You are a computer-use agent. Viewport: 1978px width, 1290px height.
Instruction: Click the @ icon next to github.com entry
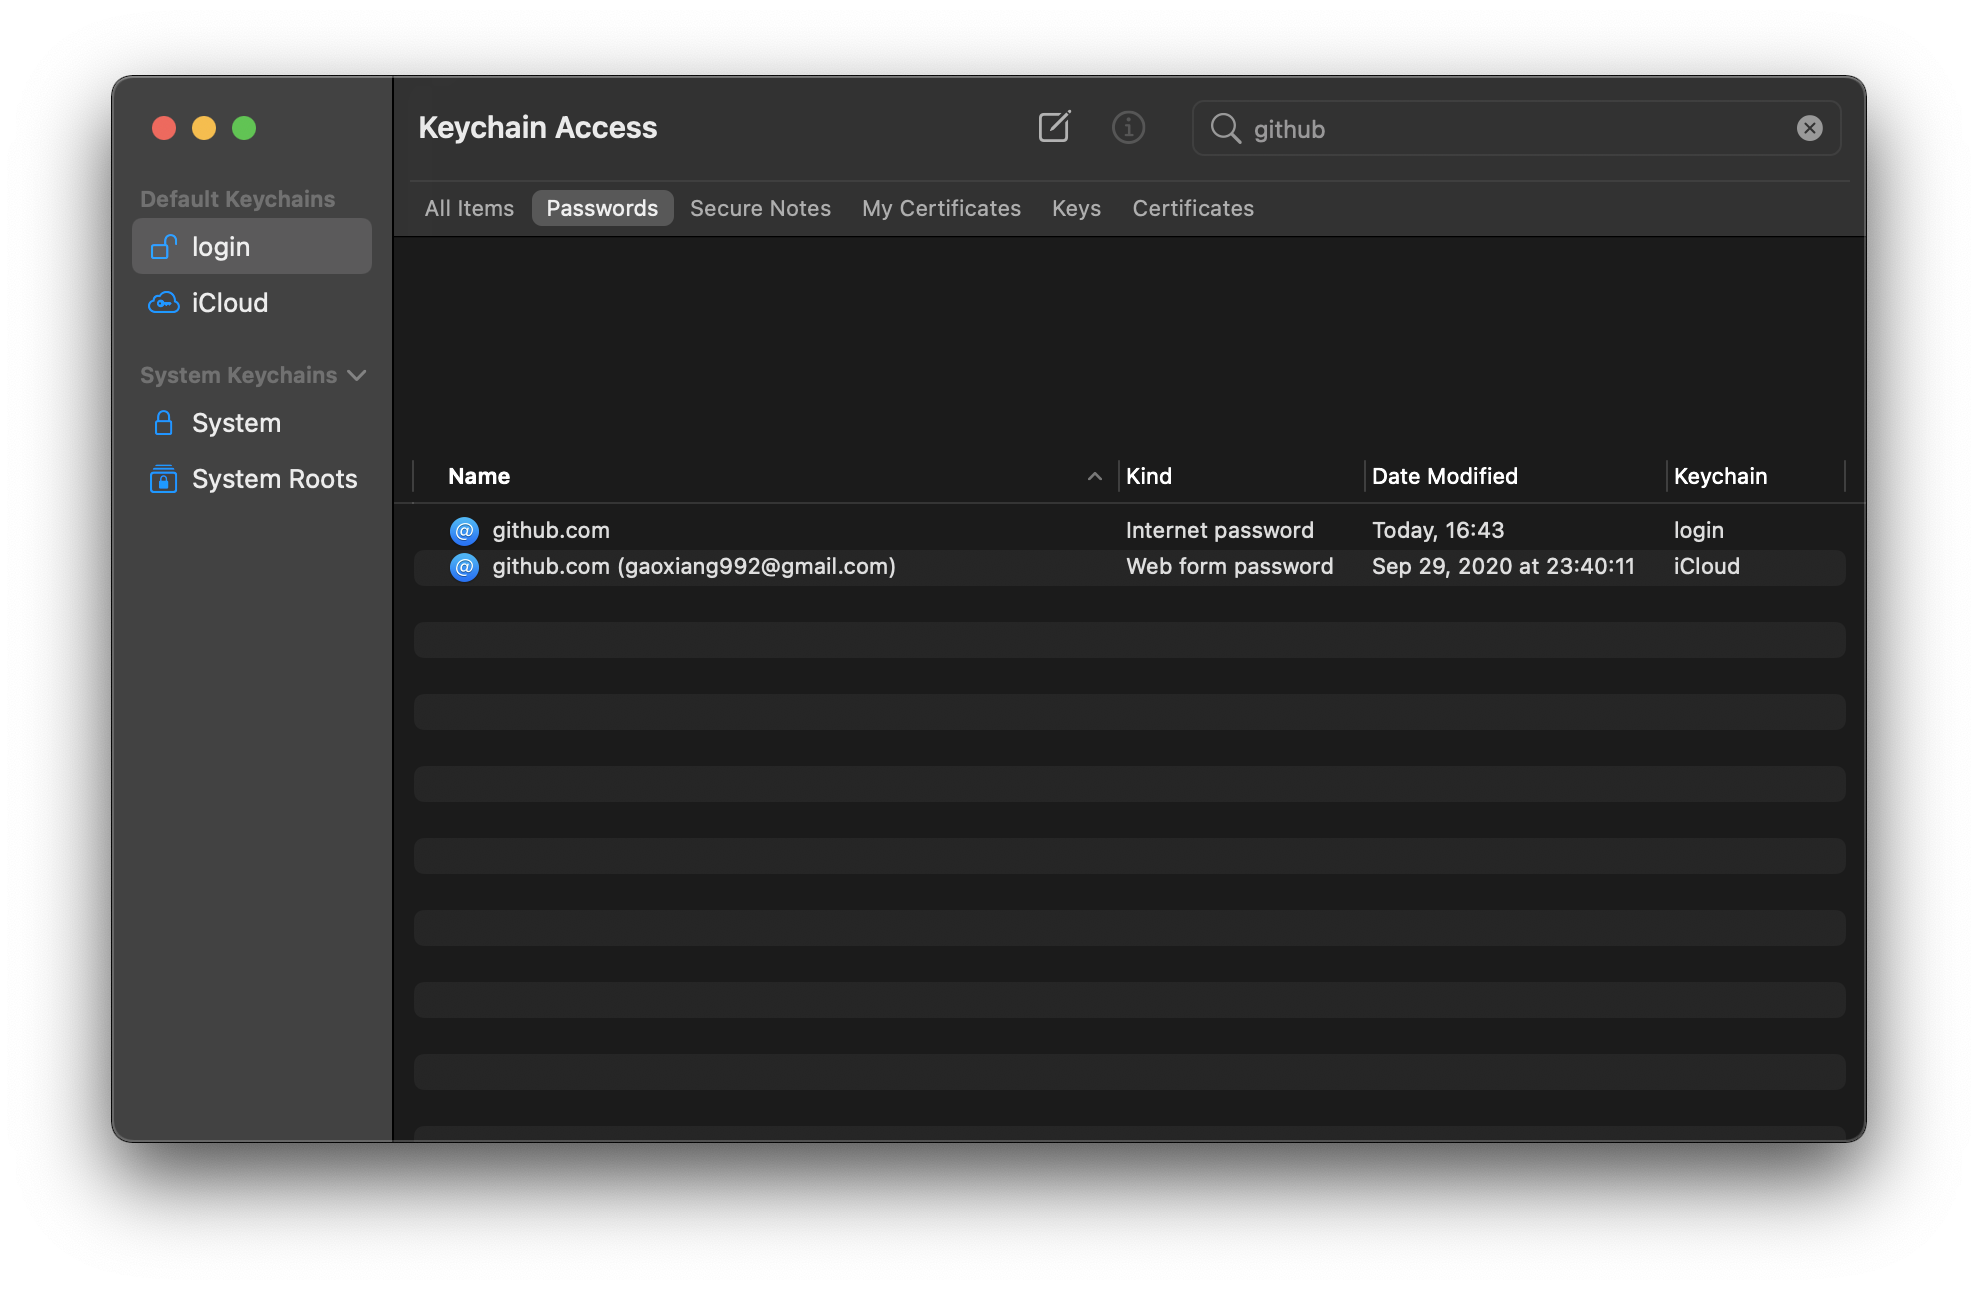click(x=464, y=530)
